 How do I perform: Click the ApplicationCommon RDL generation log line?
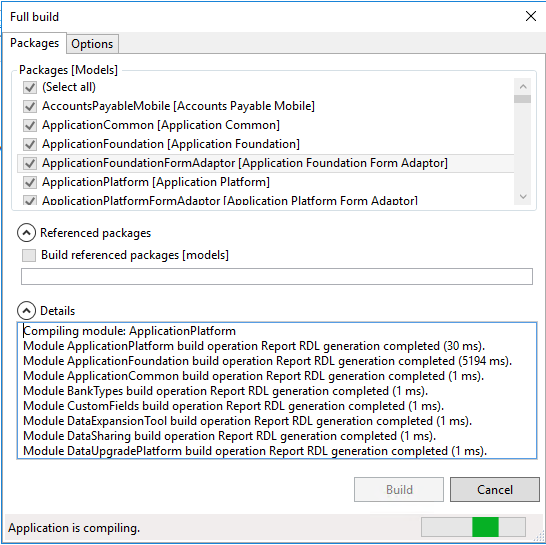click(x=254, y=376)
